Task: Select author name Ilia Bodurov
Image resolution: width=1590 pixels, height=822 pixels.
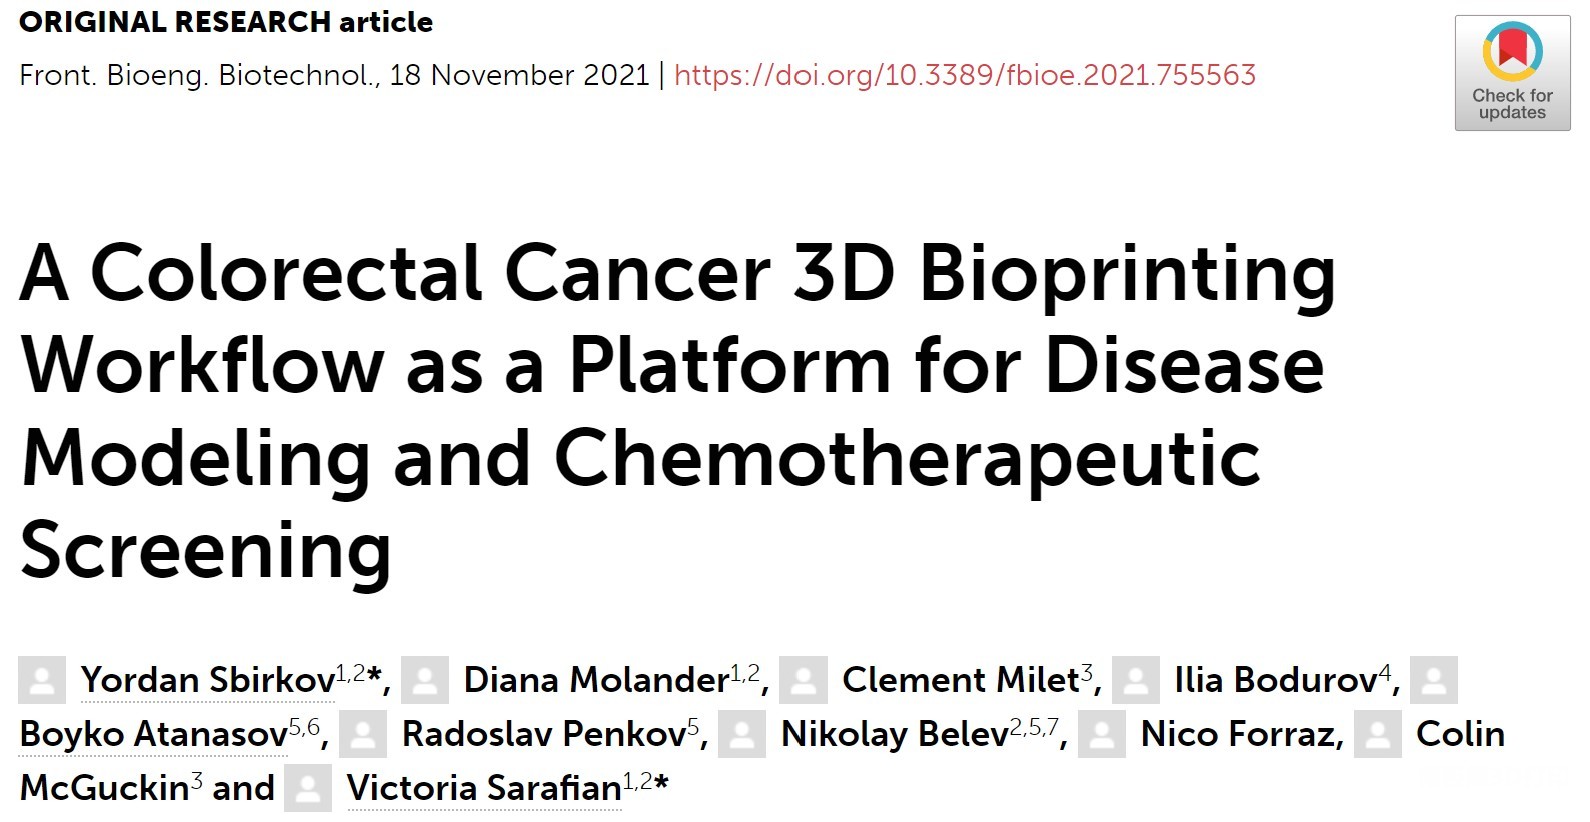Action: coord(1276,680)
